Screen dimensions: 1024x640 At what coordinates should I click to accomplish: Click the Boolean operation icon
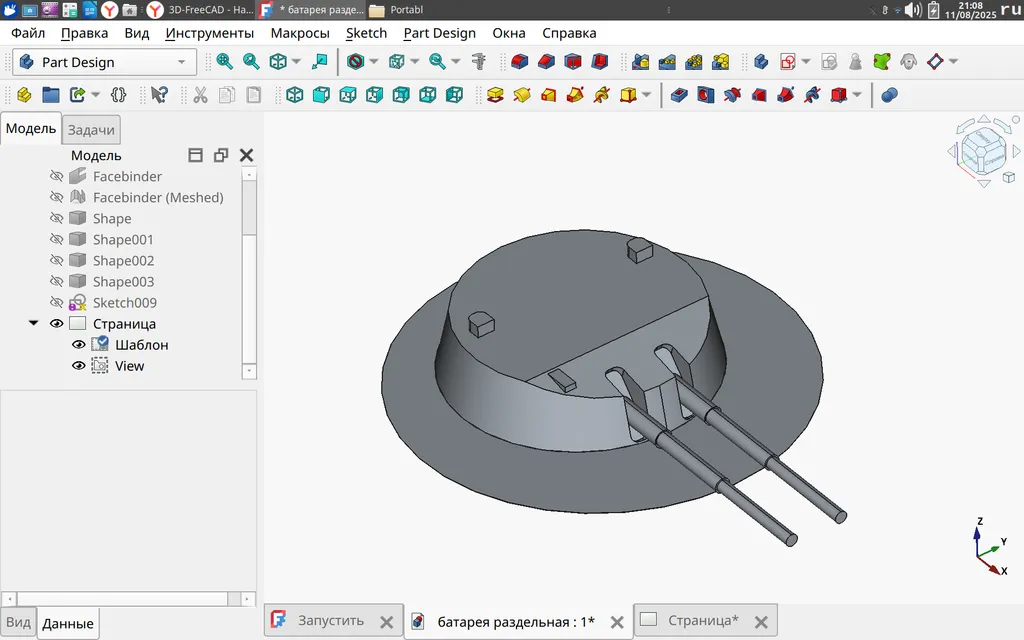click(889, 95)
